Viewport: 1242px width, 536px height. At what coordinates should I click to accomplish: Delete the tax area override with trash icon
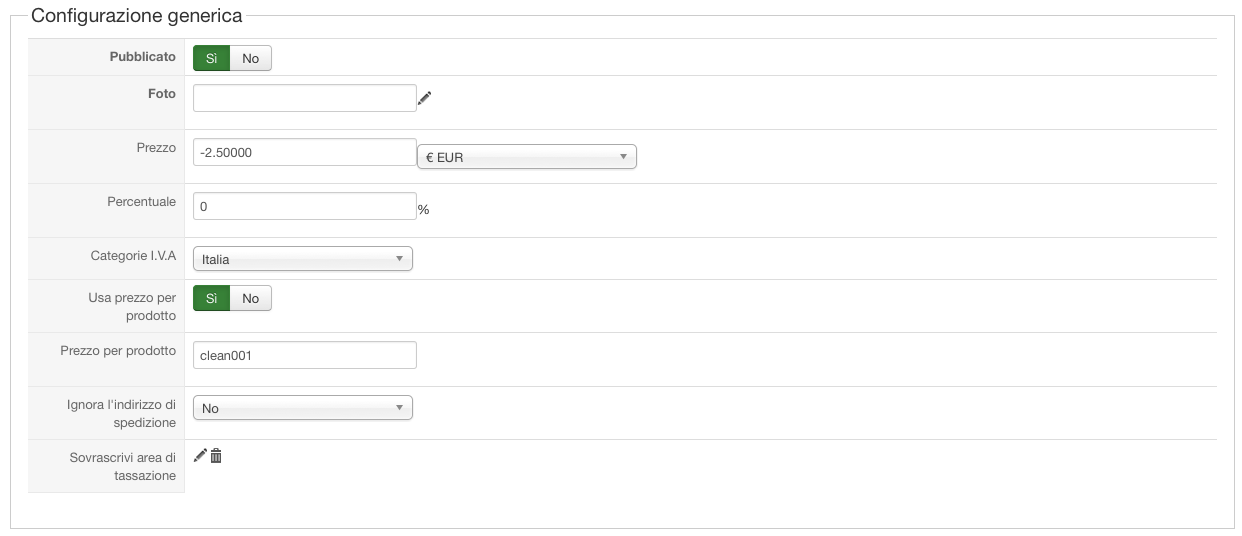click(216, 456)
